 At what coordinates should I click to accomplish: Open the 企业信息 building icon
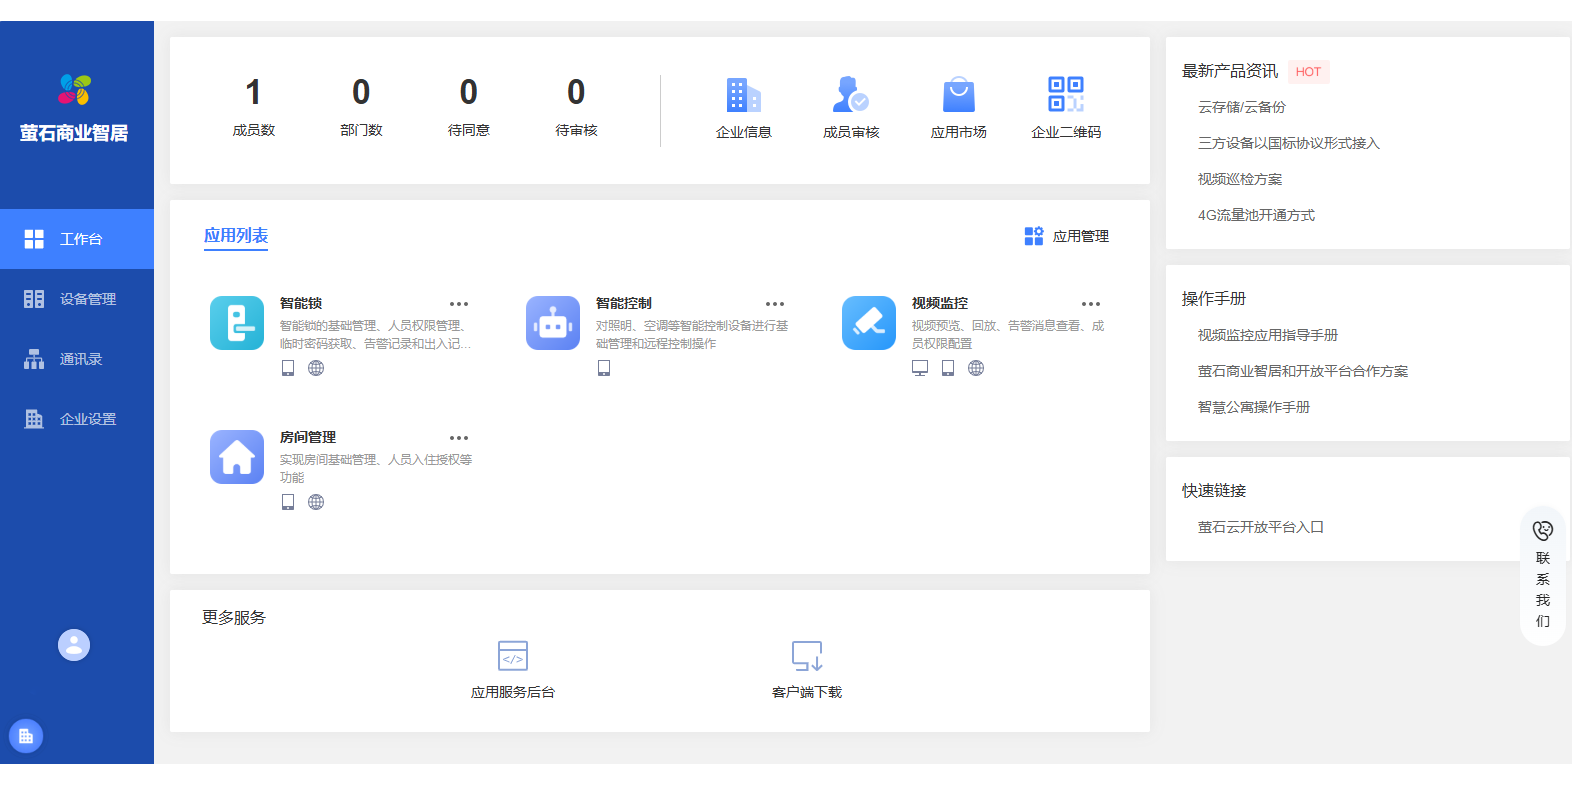[x=743, y=95]
